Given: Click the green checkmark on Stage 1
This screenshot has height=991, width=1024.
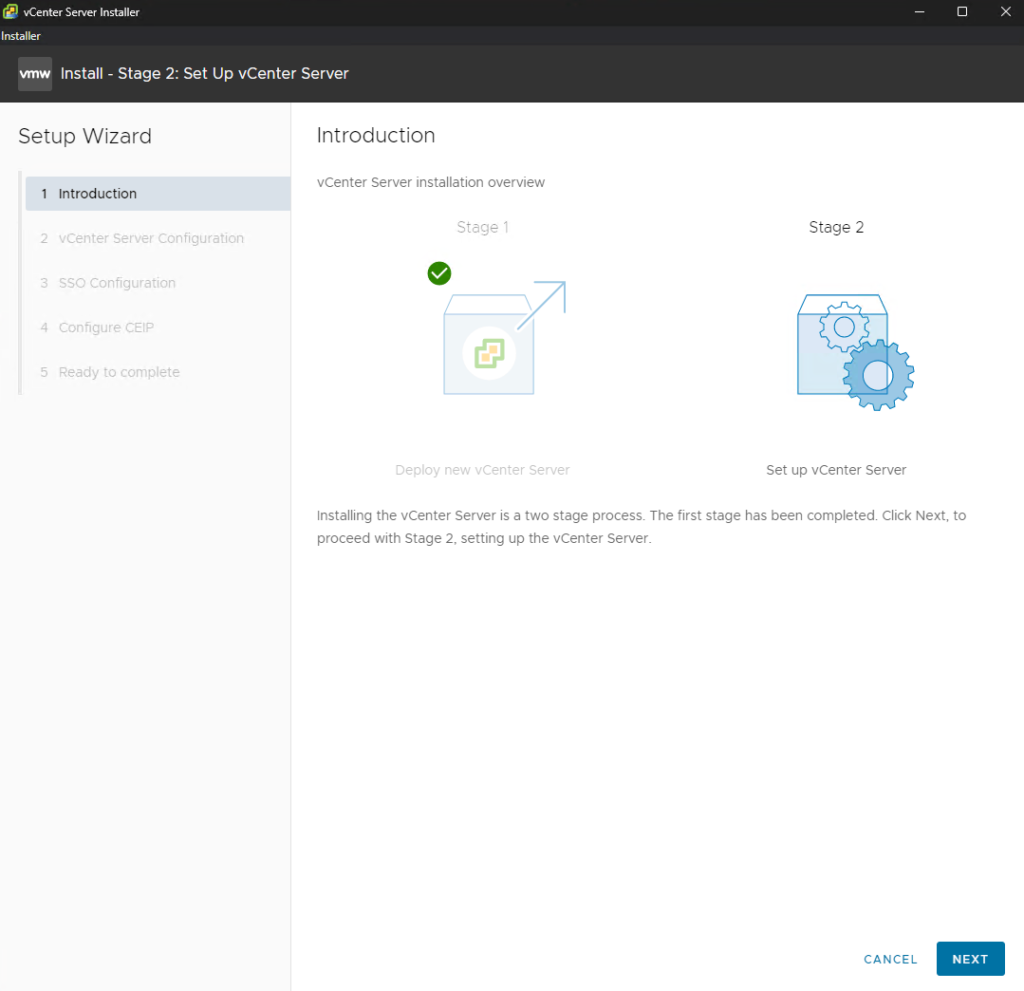Looking at the screenshot, I should click(439, 273).
